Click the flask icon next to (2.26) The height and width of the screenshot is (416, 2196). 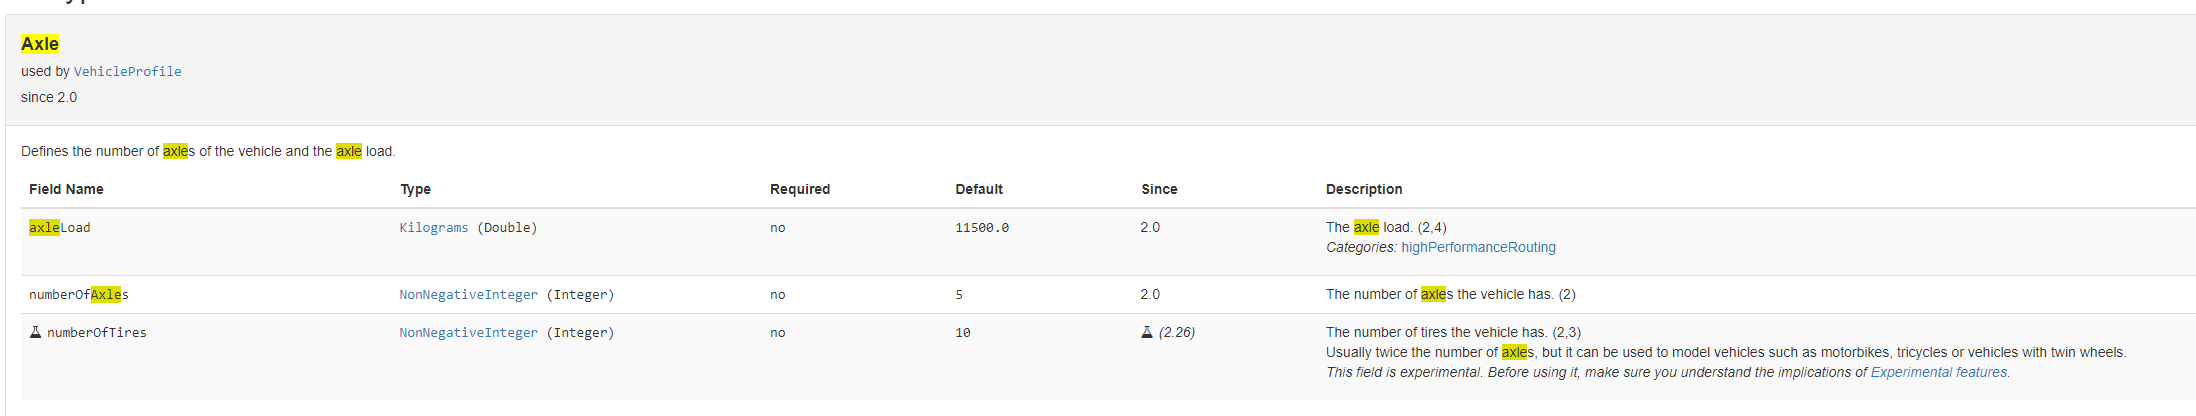[x=1147, y=332]
